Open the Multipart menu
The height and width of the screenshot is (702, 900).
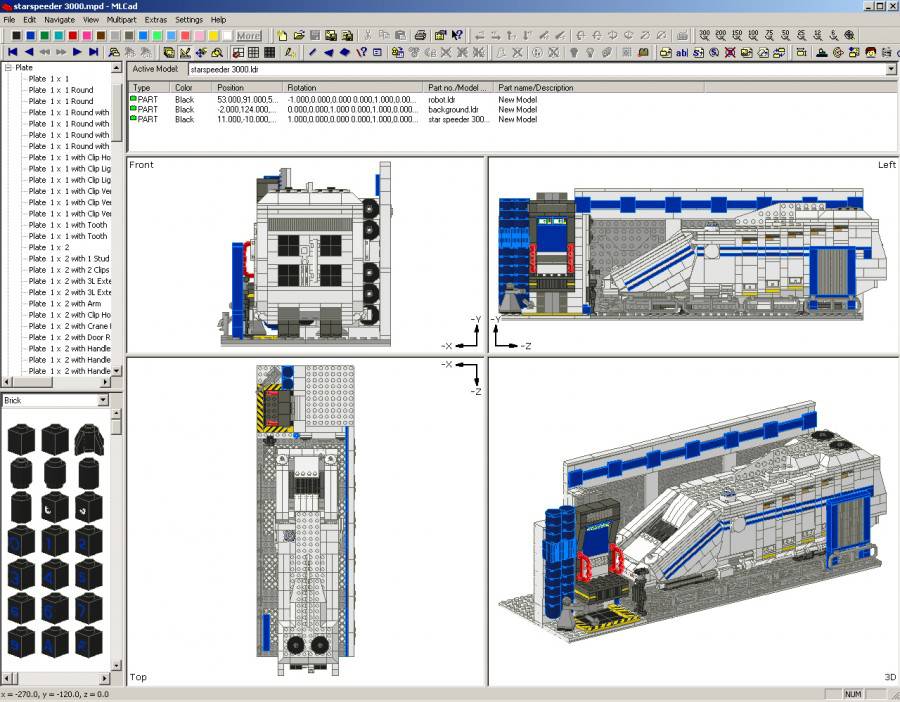tap(121, 20)
